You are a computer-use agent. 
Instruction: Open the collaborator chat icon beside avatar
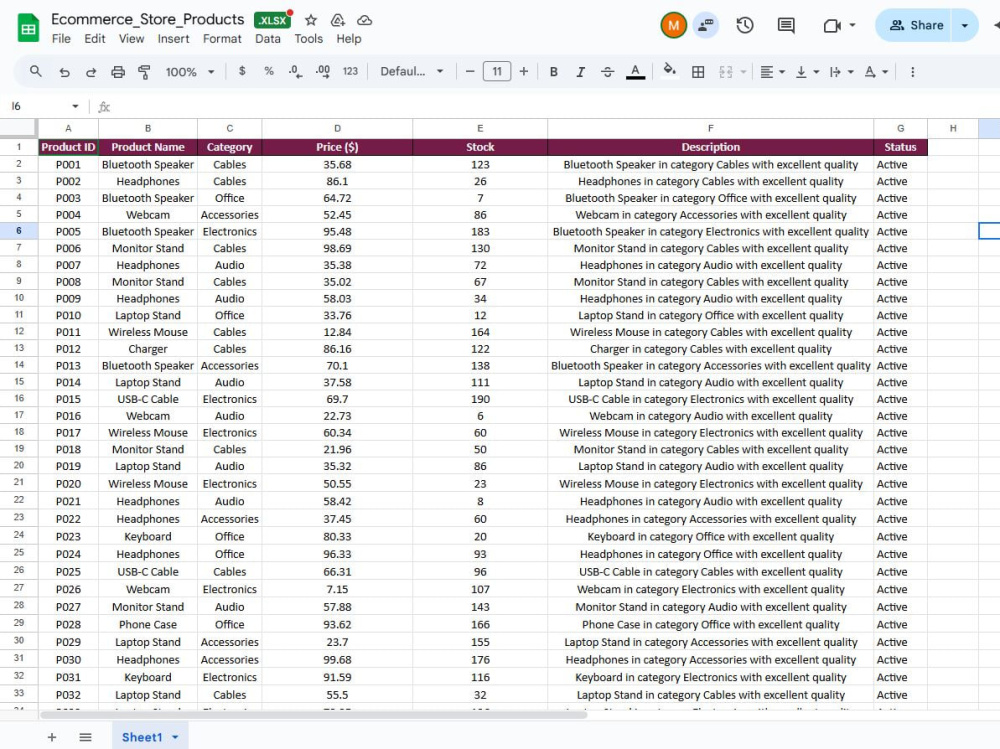pos(705,26)
